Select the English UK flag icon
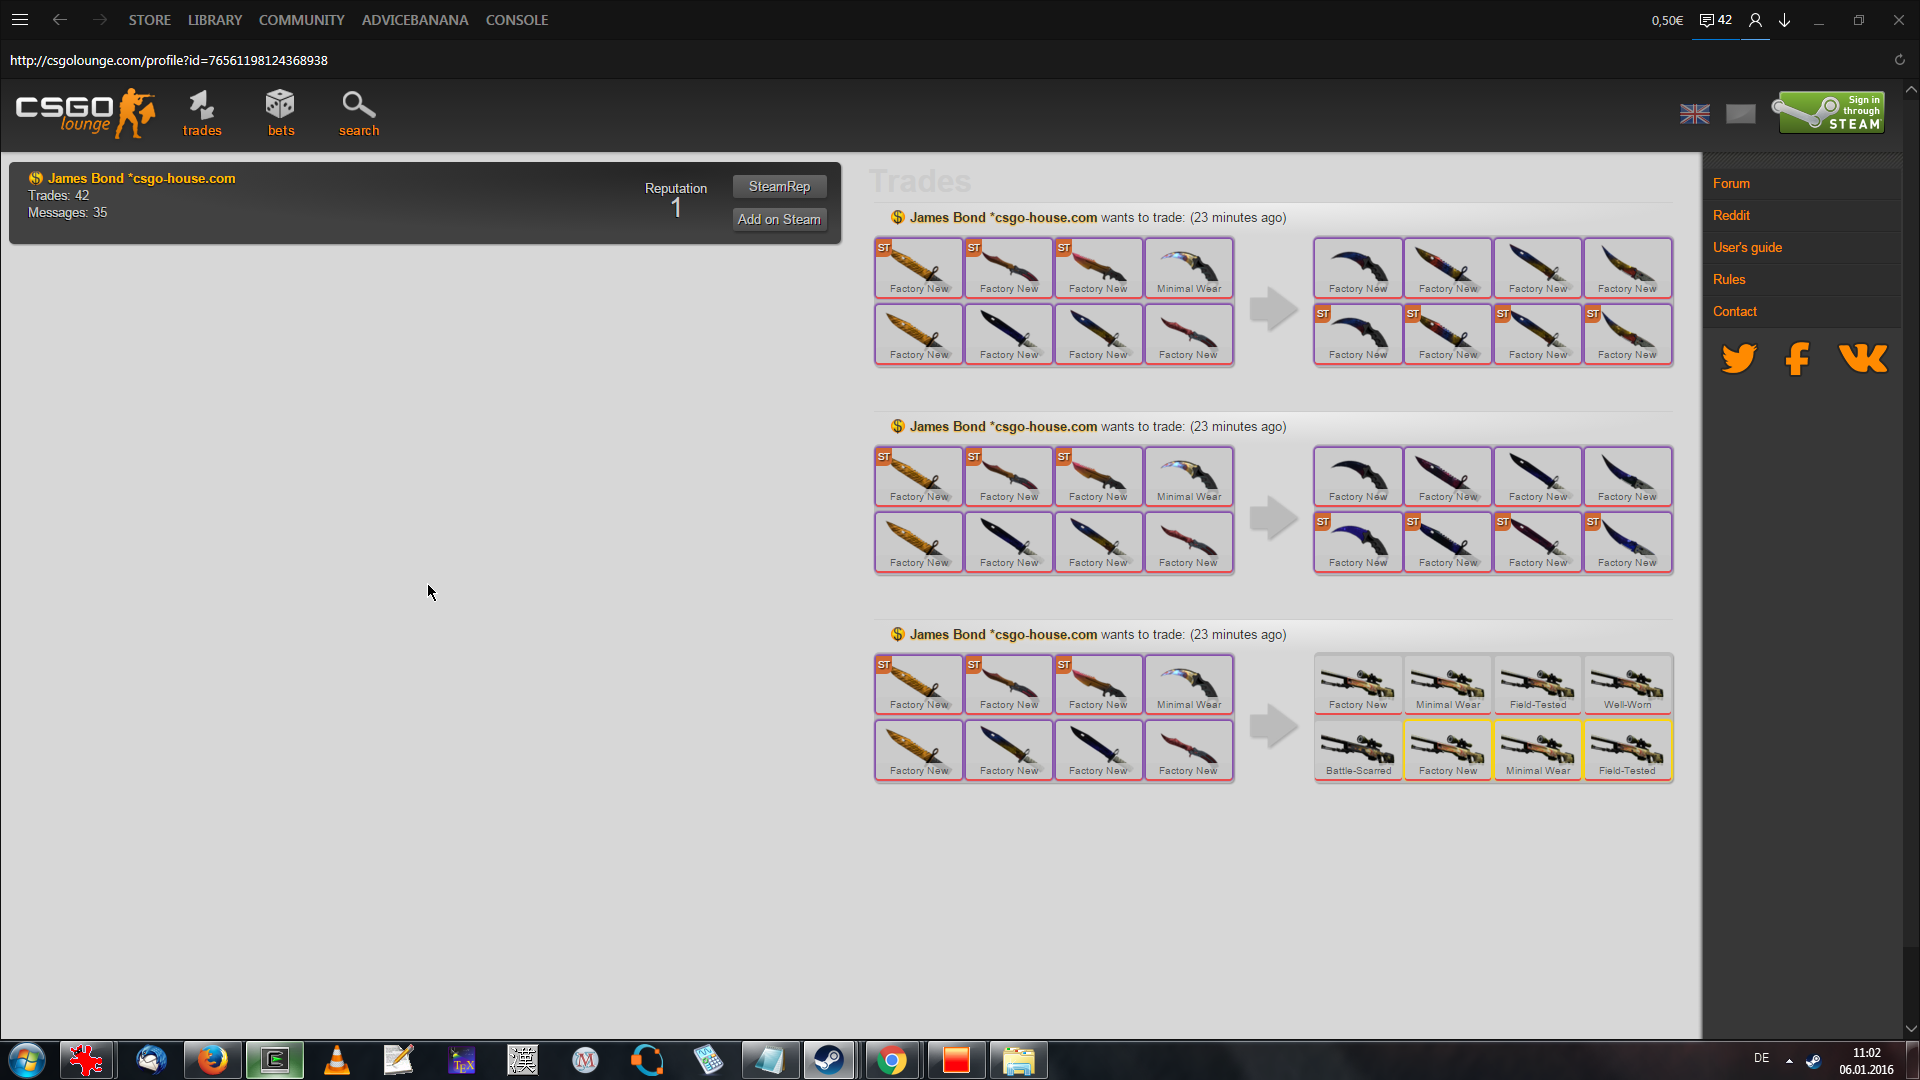1920x1080 pixels. click(x=1694, y=114)
